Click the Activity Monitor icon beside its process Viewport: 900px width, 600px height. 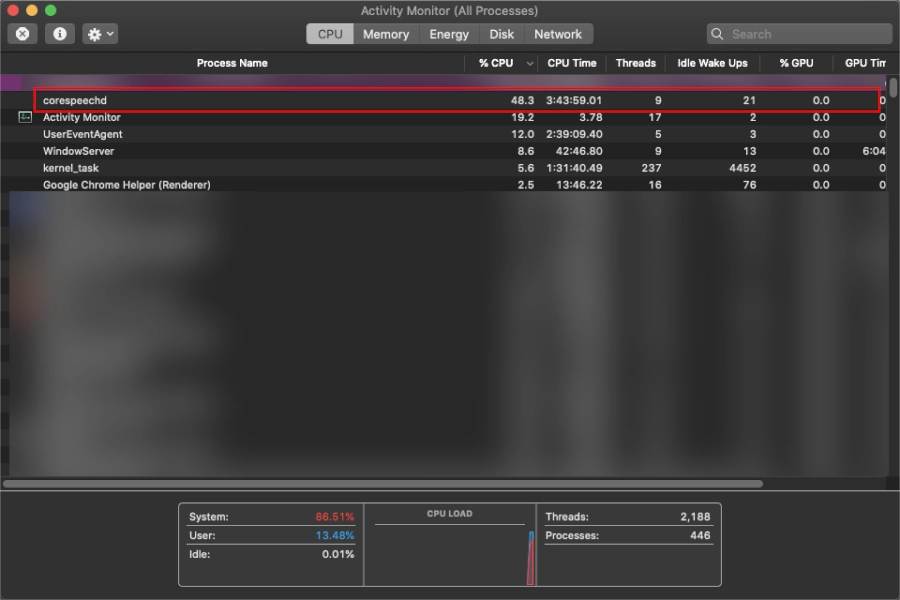[x=24, y=117]
